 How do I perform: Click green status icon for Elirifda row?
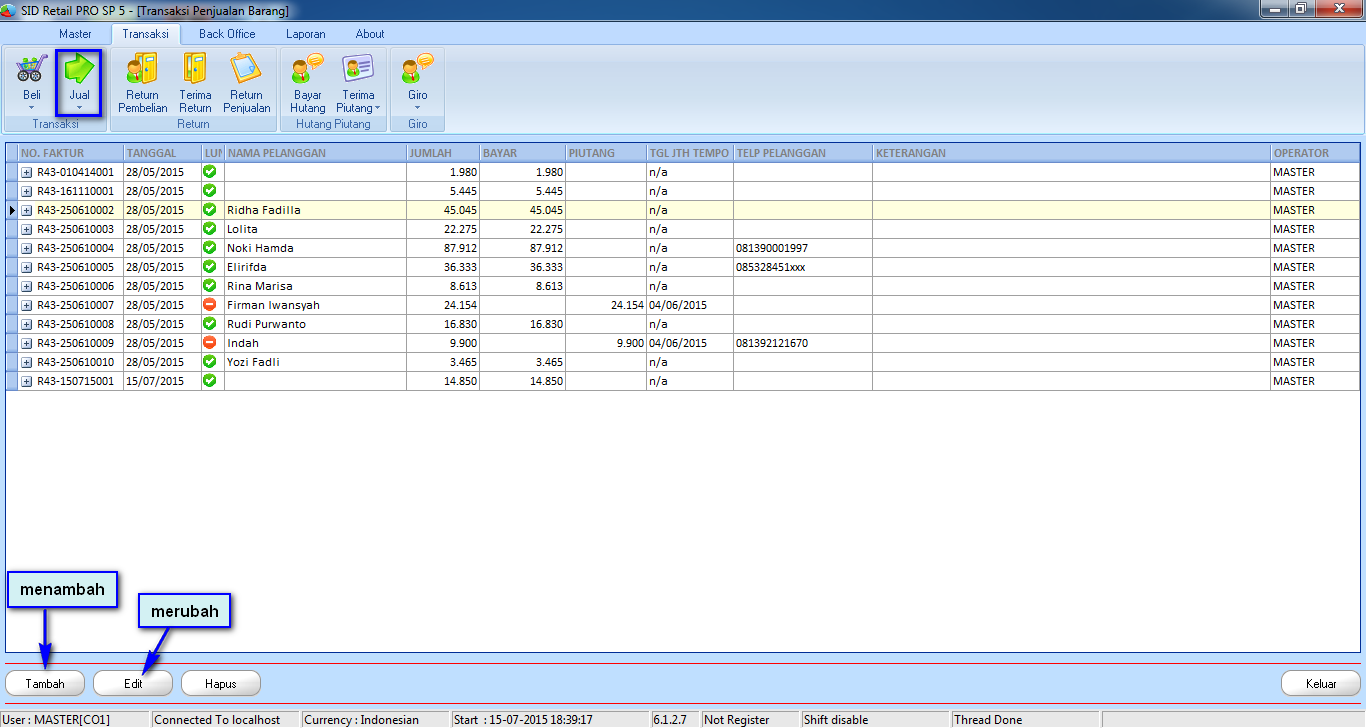click(210, 267)
